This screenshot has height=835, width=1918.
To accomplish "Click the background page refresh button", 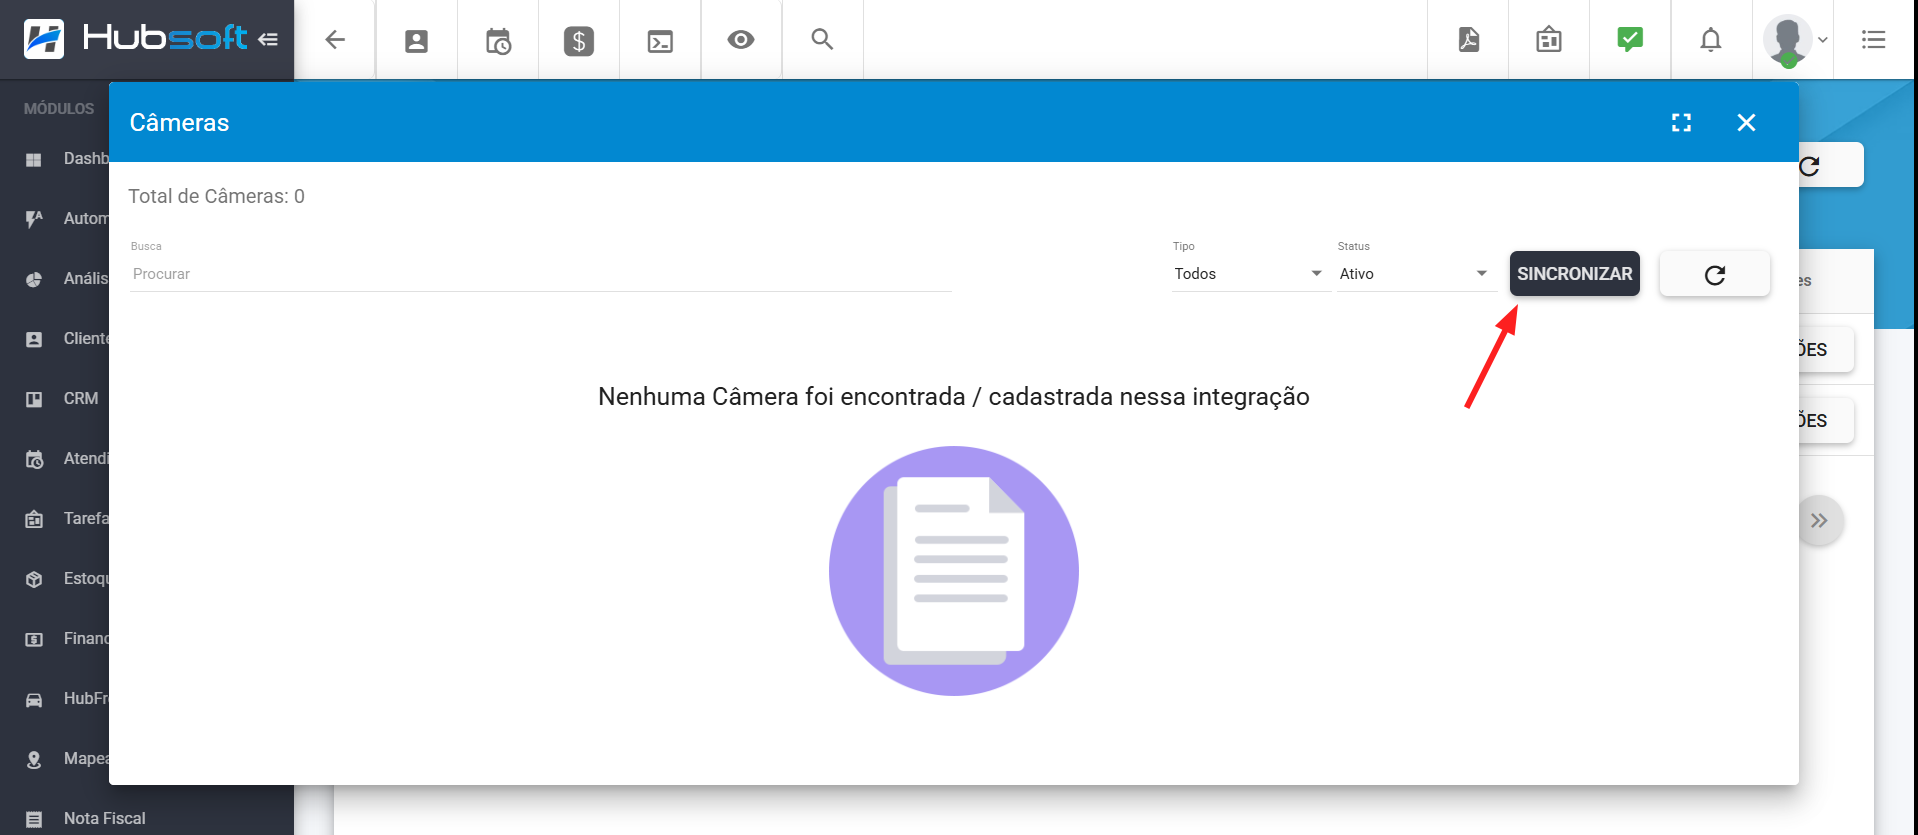I will coord(1830,165).
